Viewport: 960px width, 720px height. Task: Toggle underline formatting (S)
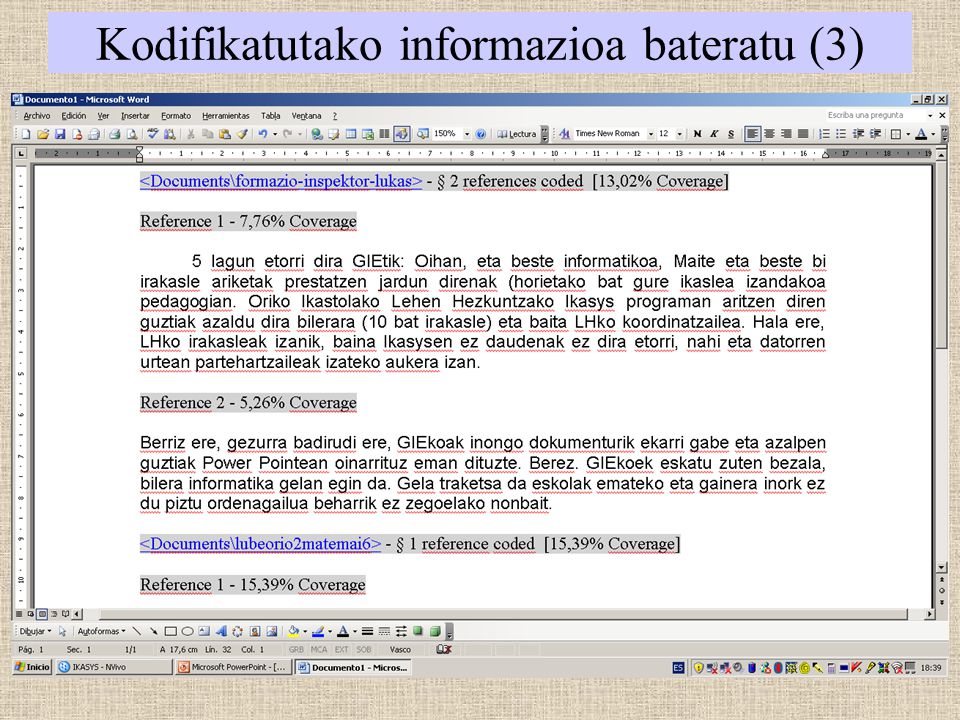point(731,134)
